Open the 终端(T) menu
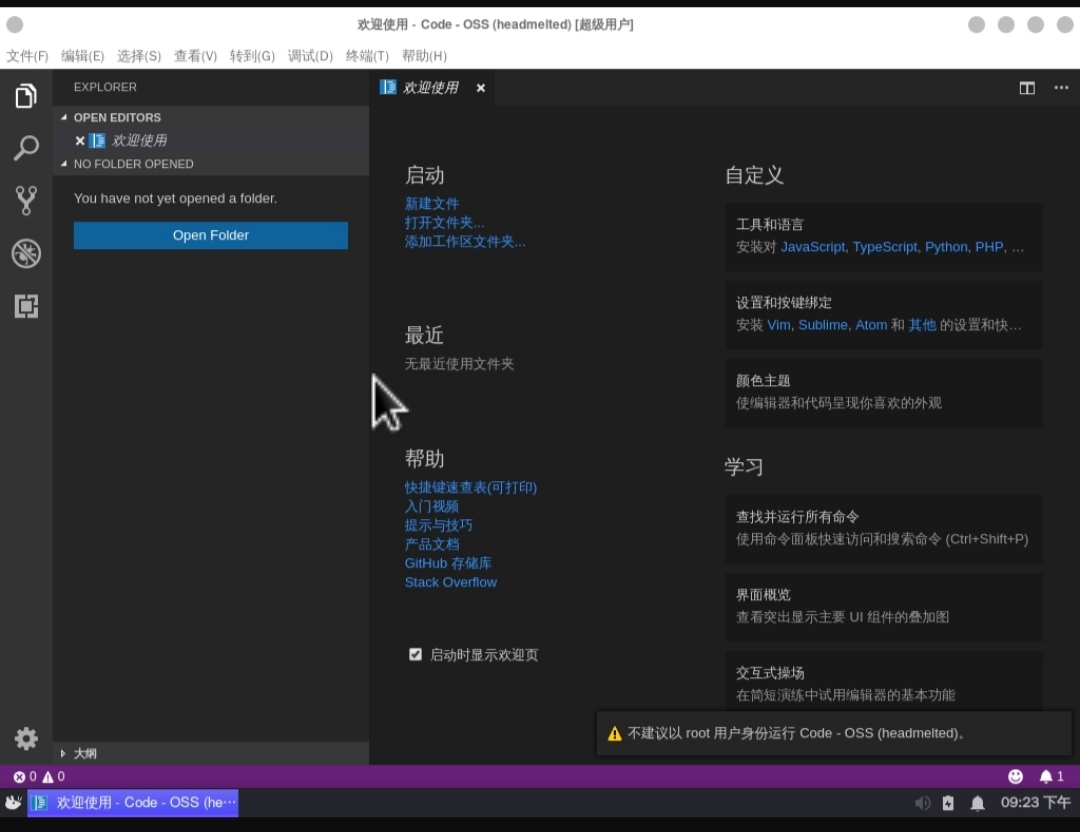 tap(367, 56)
